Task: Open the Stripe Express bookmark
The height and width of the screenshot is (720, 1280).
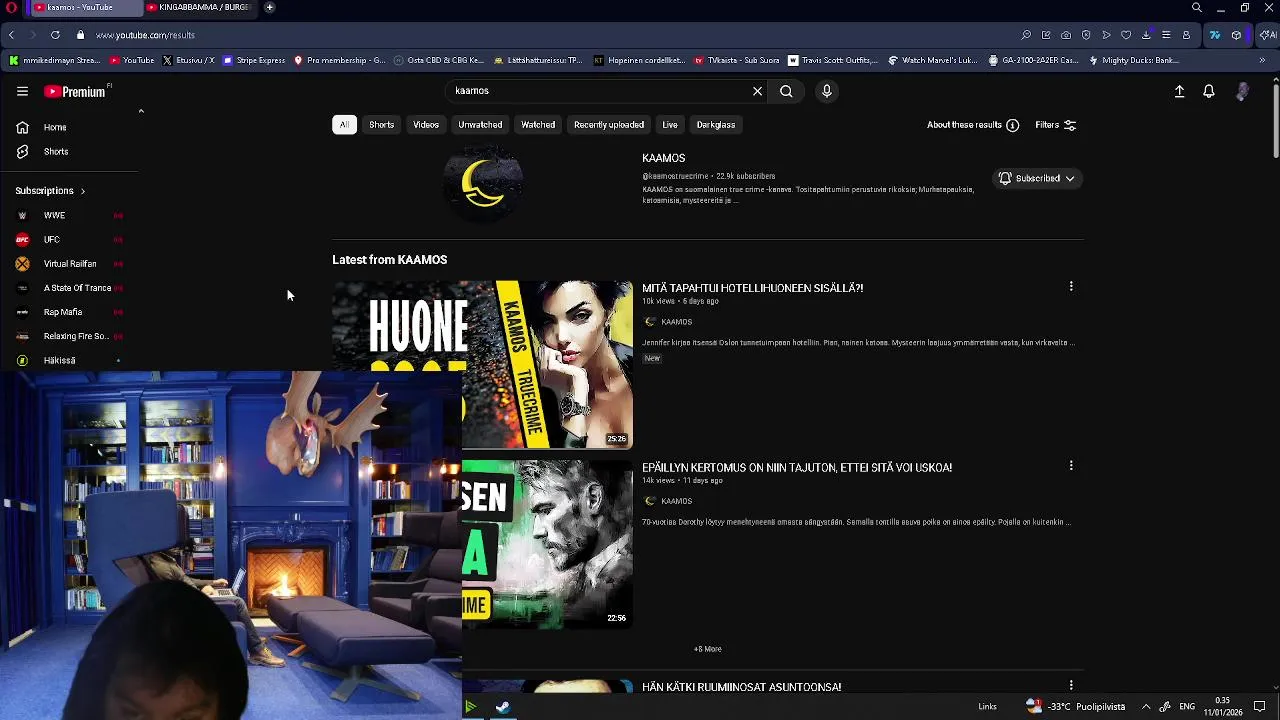Action: pos(254,60)
